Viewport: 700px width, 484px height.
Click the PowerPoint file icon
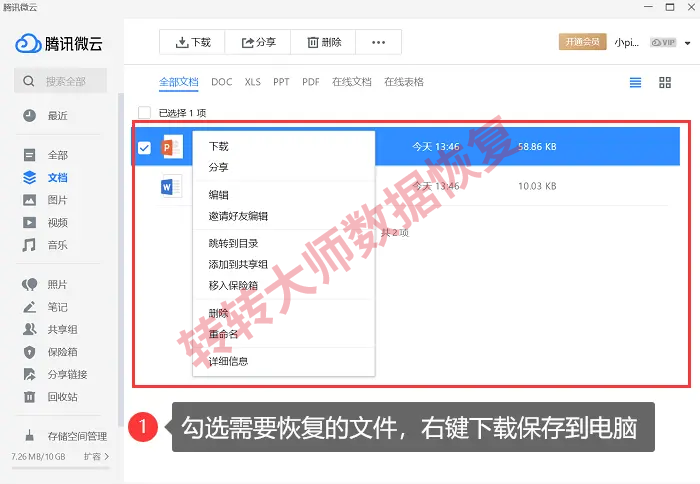[x=172, y=146]
